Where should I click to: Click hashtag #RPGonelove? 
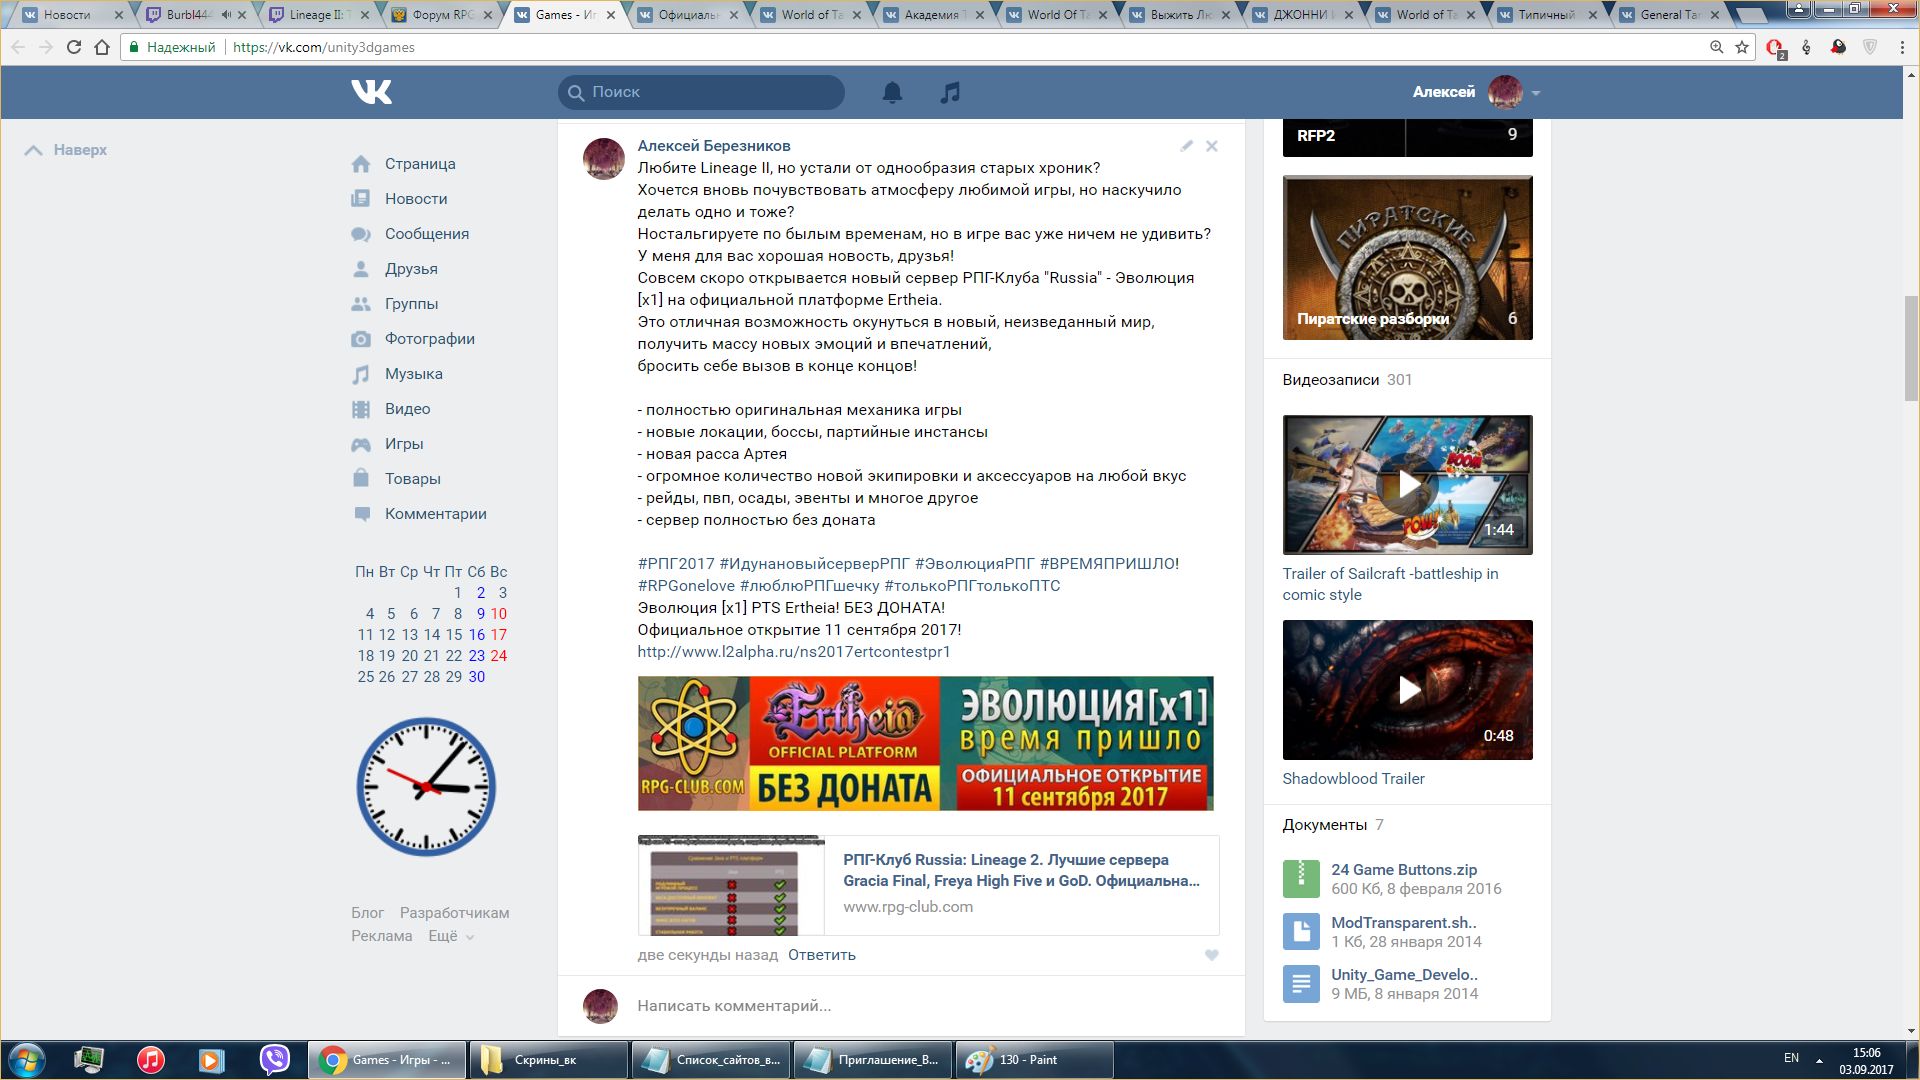click(686, 586)
